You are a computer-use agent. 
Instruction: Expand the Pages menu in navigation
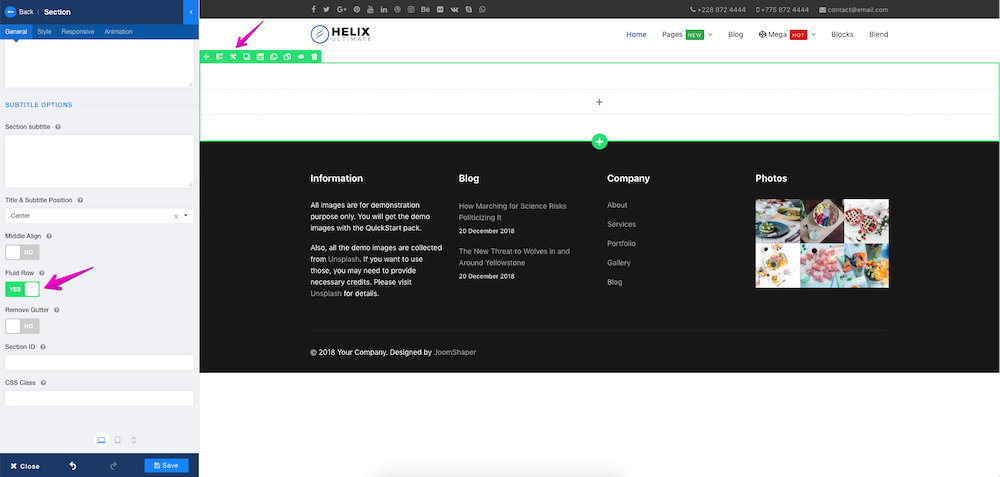[x=687, y=34]
